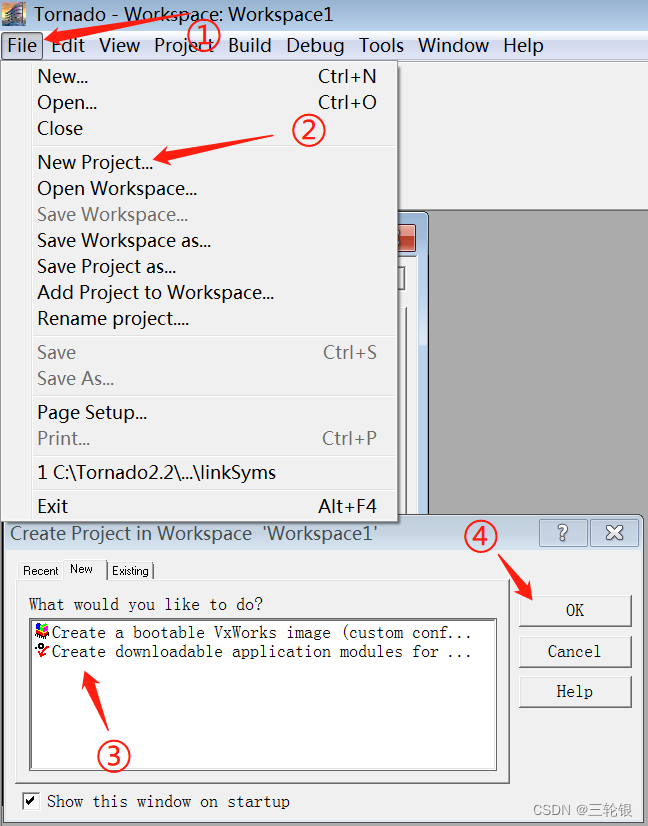Select Open Workspace... menu entry
This screenshot has height=826, width=648.
coord(214,189)
